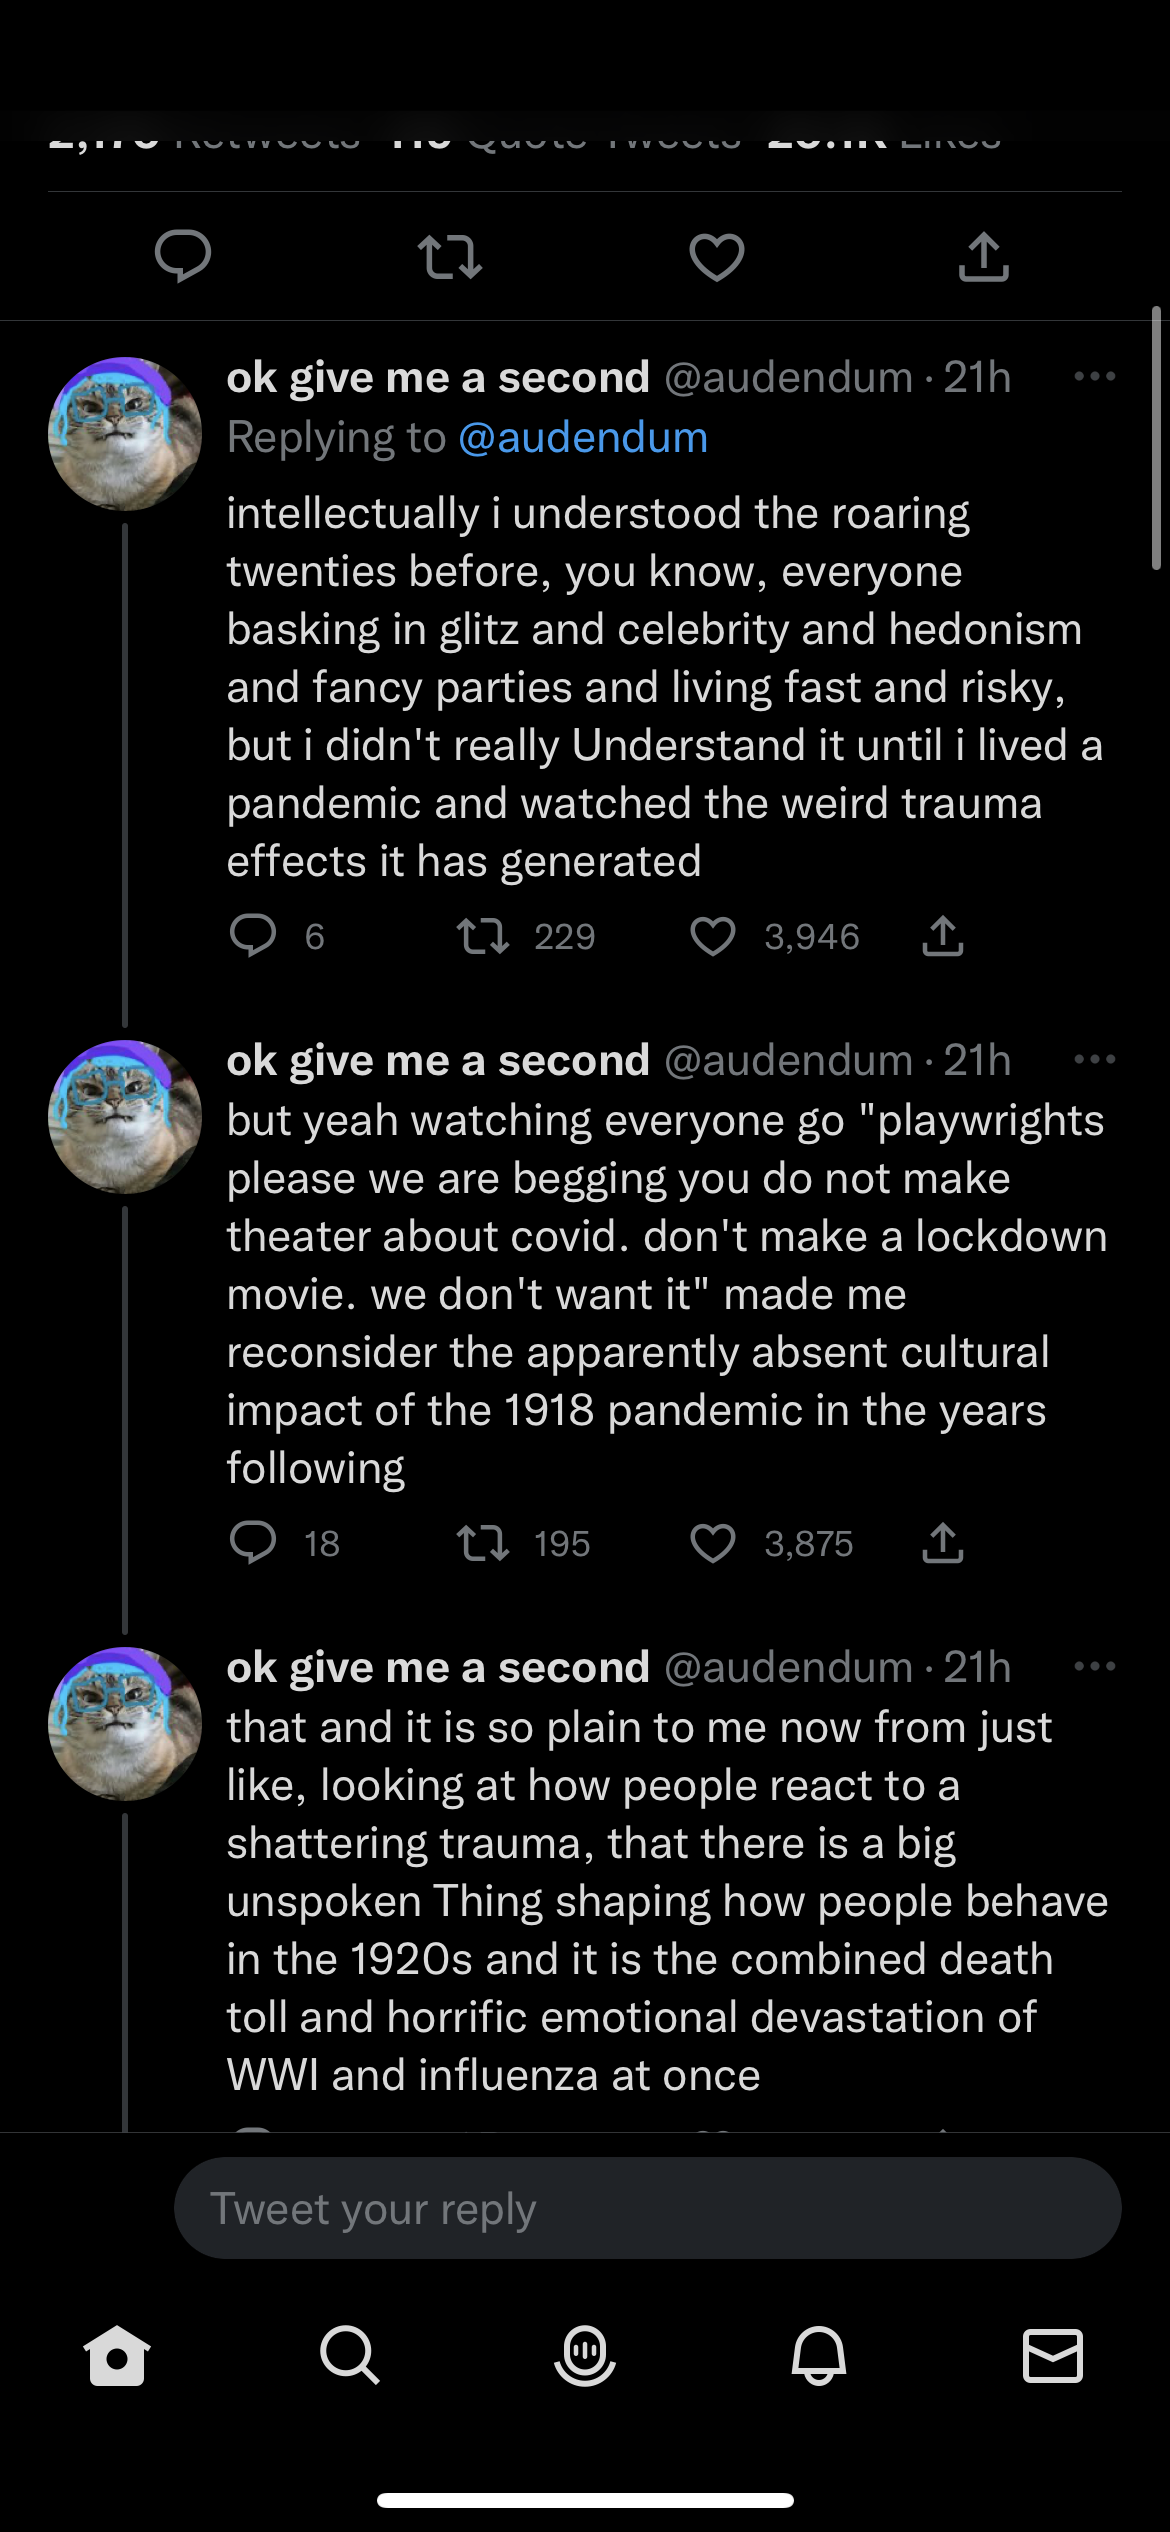This screenshot has width=1170, height=2532.
Task: Open the @audendum mention link
Action: pos(583,438)
